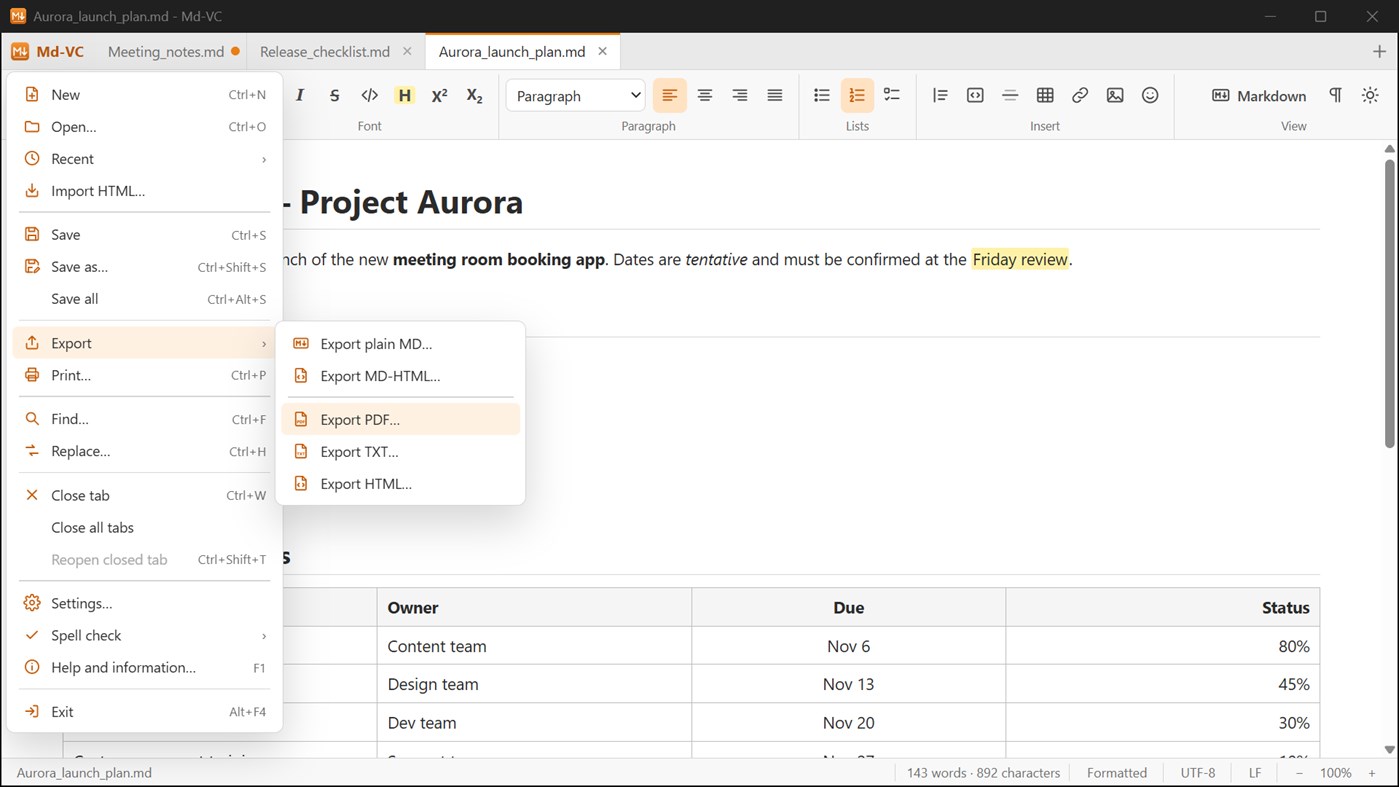Toggle formatting marks (pilcrow) display
The height and width of the screenshot is (787, 1399).
point(1335,96)
